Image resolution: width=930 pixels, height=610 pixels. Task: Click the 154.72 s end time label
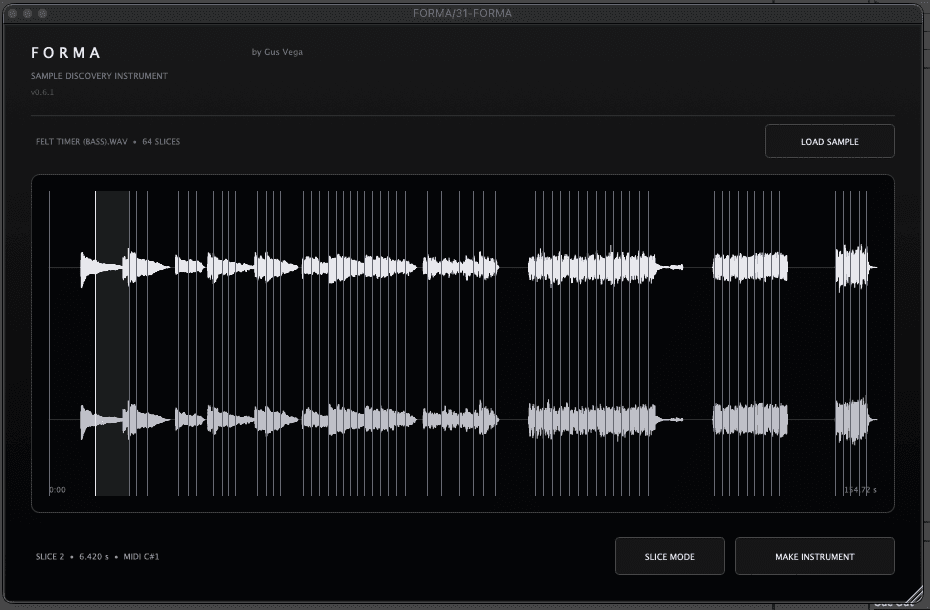pyautogui.click(x=860, y=490)
